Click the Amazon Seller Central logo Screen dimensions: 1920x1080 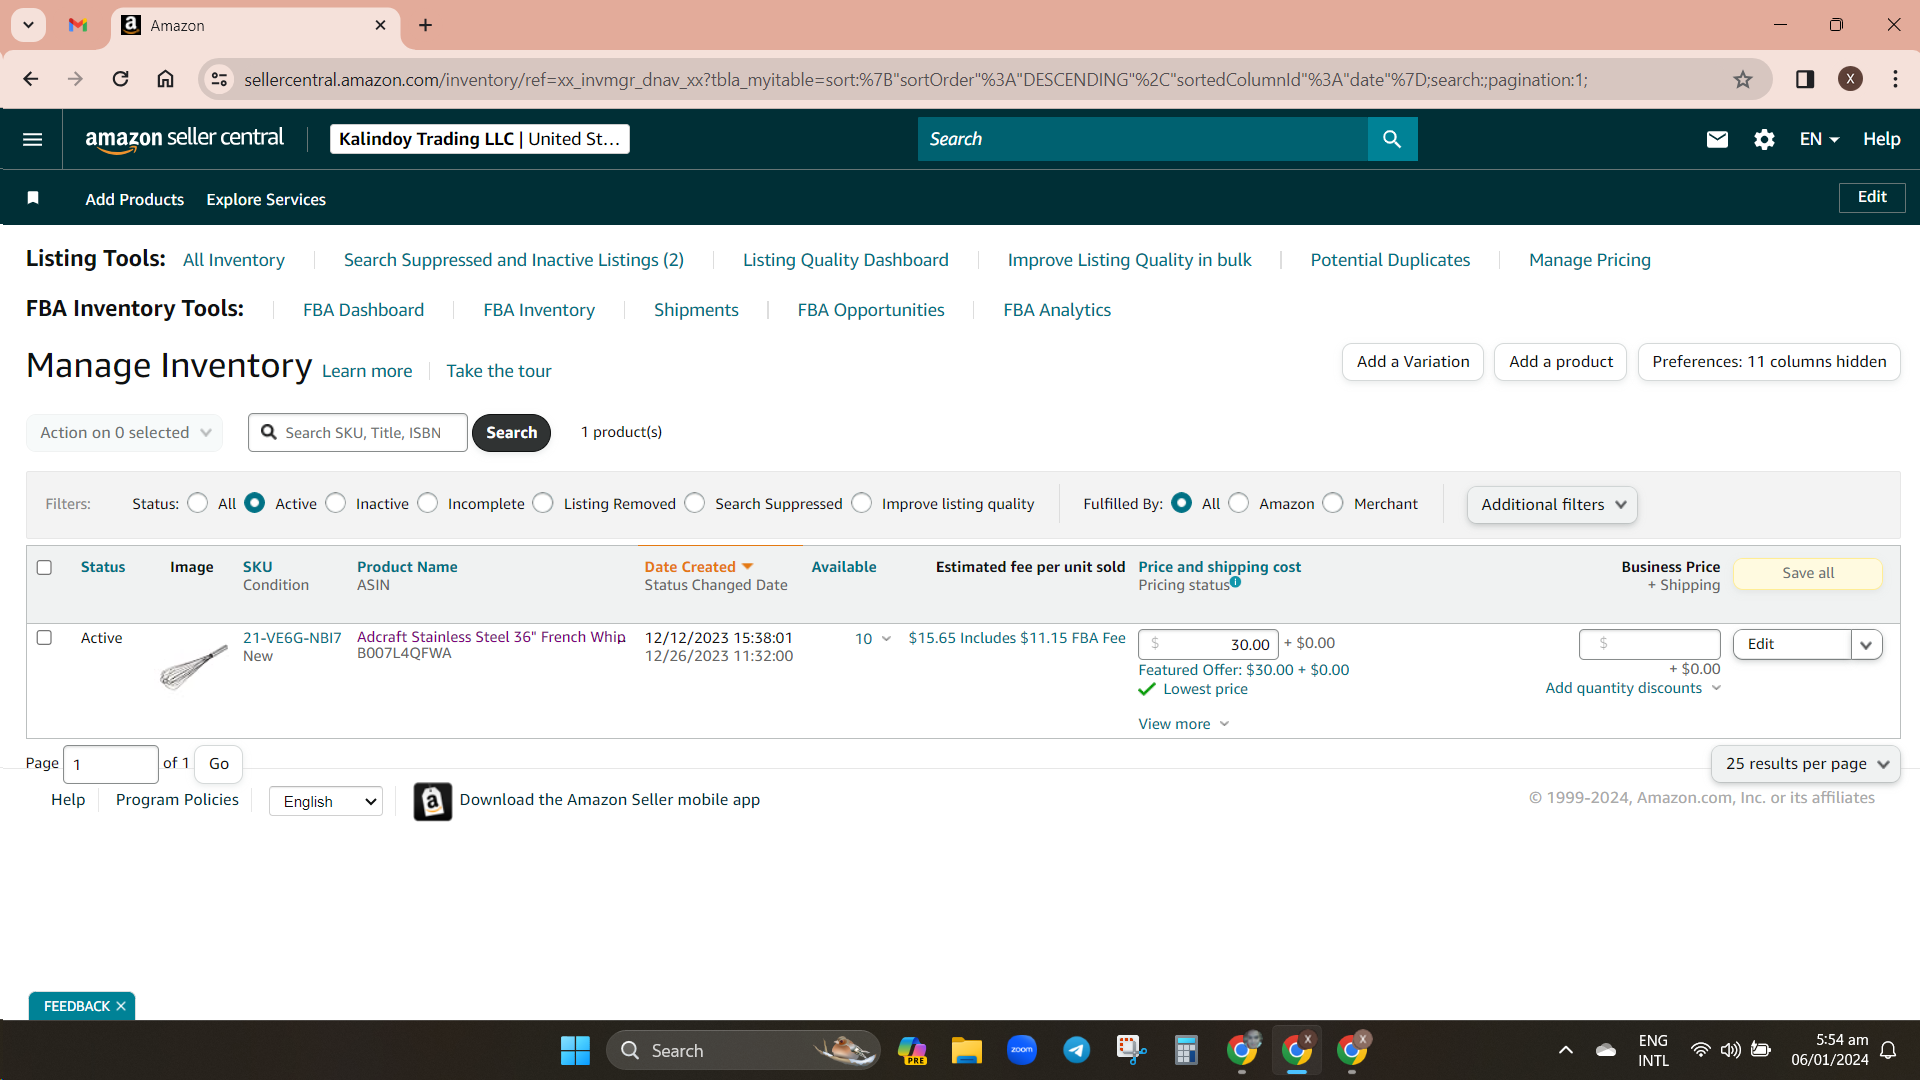coord(184,139)
